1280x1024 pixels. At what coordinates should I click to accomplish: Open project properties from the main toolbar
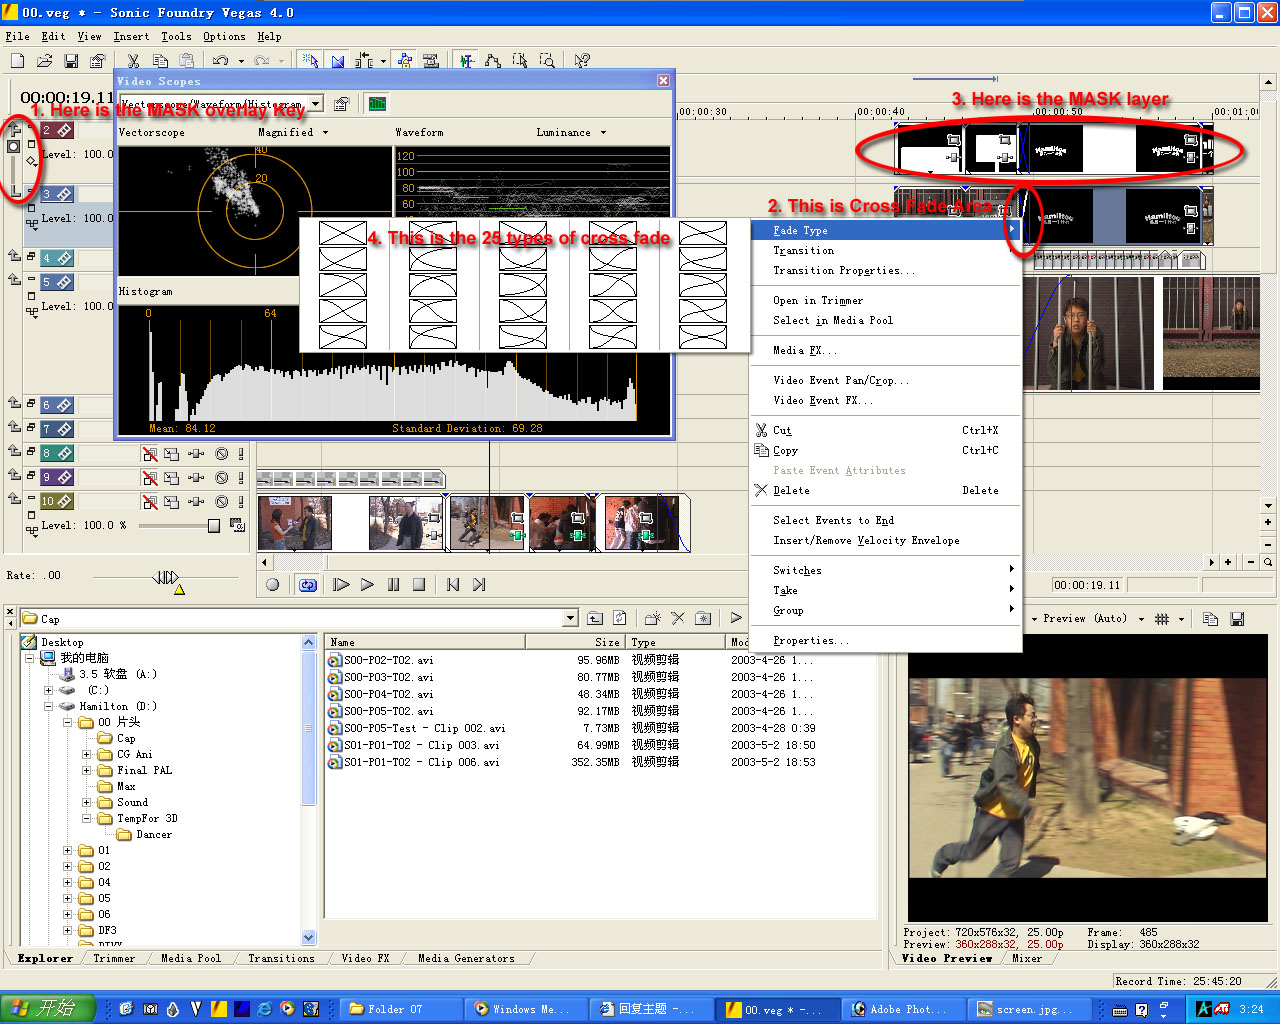(98, 61)
